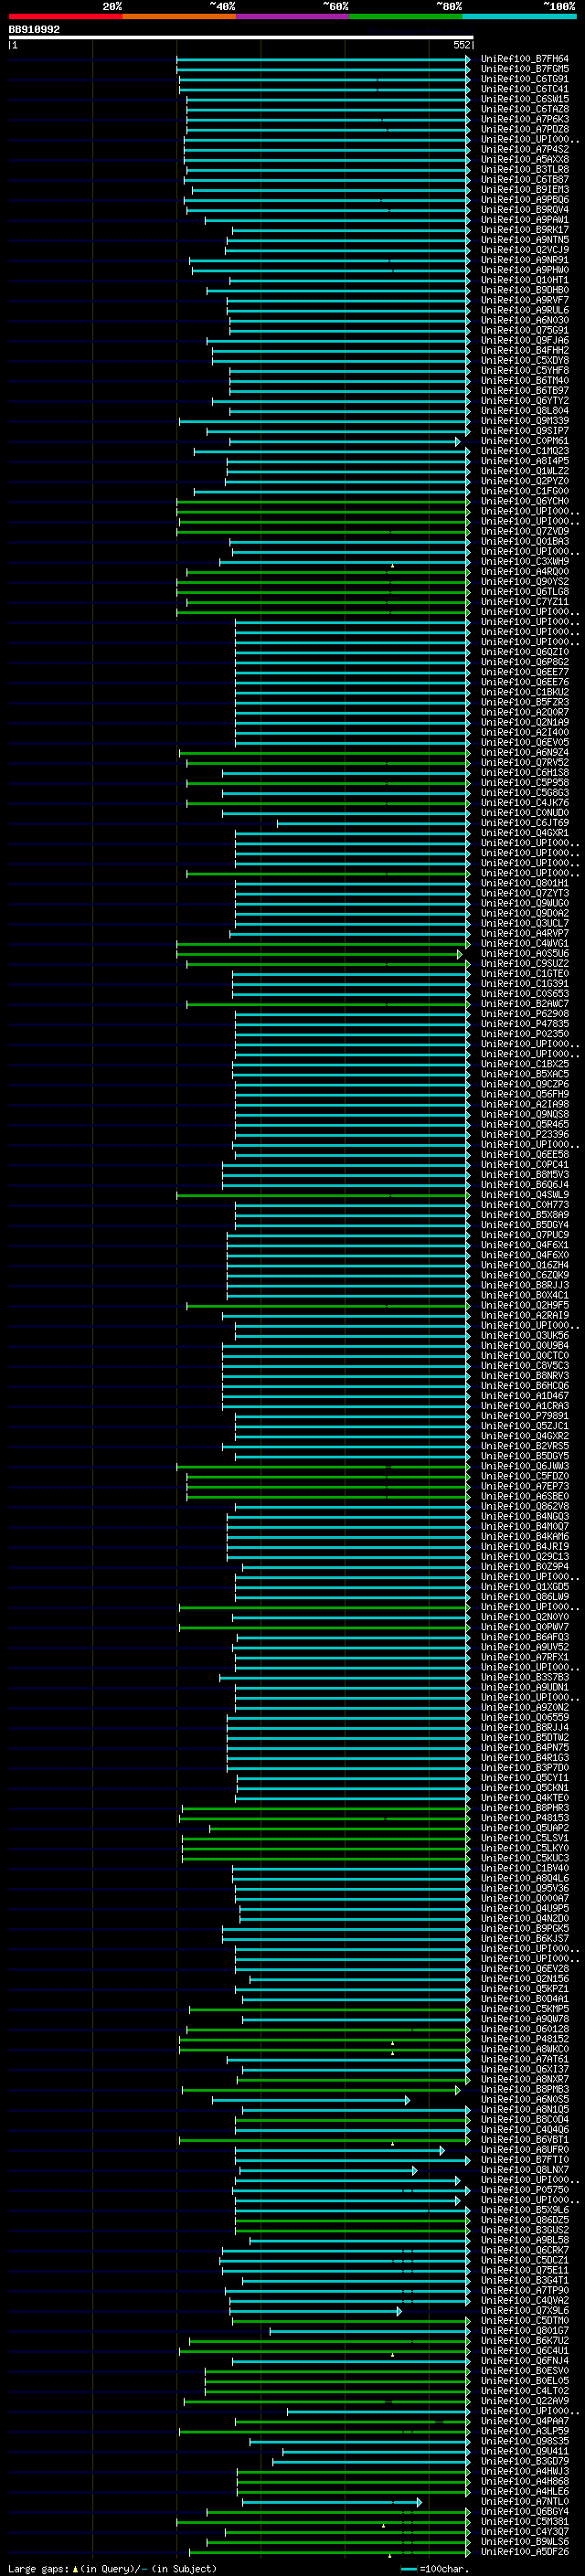The height and width of the screenshot is (2576, 585).
Task: Click the UniRef100_Q10HT1 label
Action: point(524,280)
